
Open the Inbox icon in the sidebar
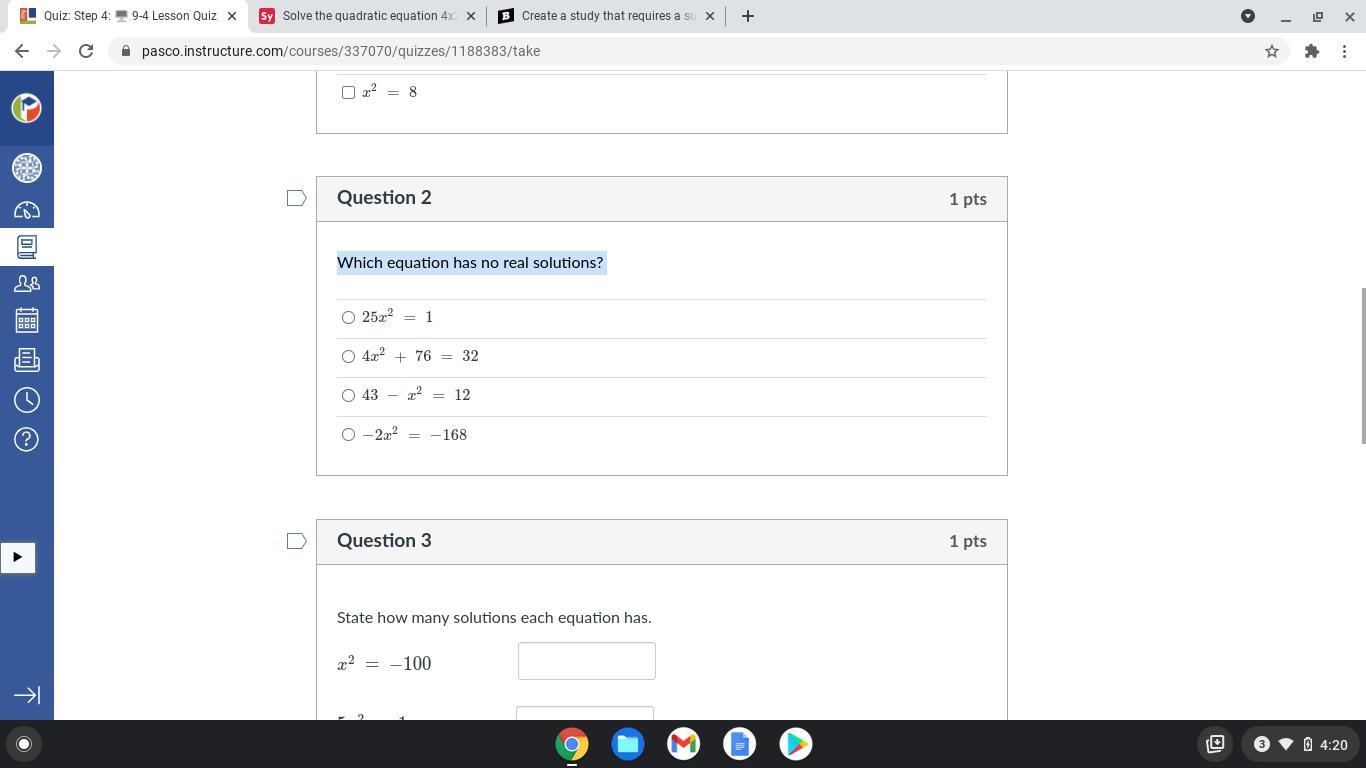[x=27, y=359]
